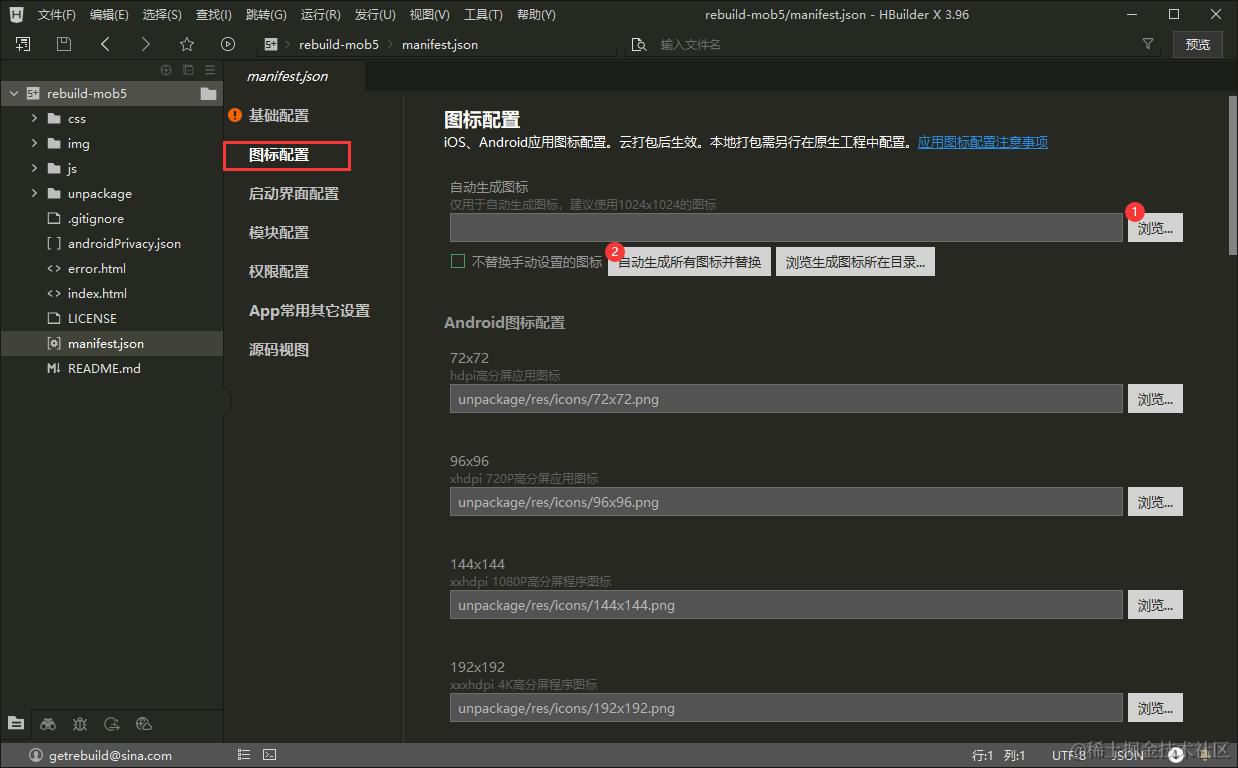The width and height of the screenshot is (1238, 768).
Task: Click 预览 button in toolbar
Action: point(1197,44)
